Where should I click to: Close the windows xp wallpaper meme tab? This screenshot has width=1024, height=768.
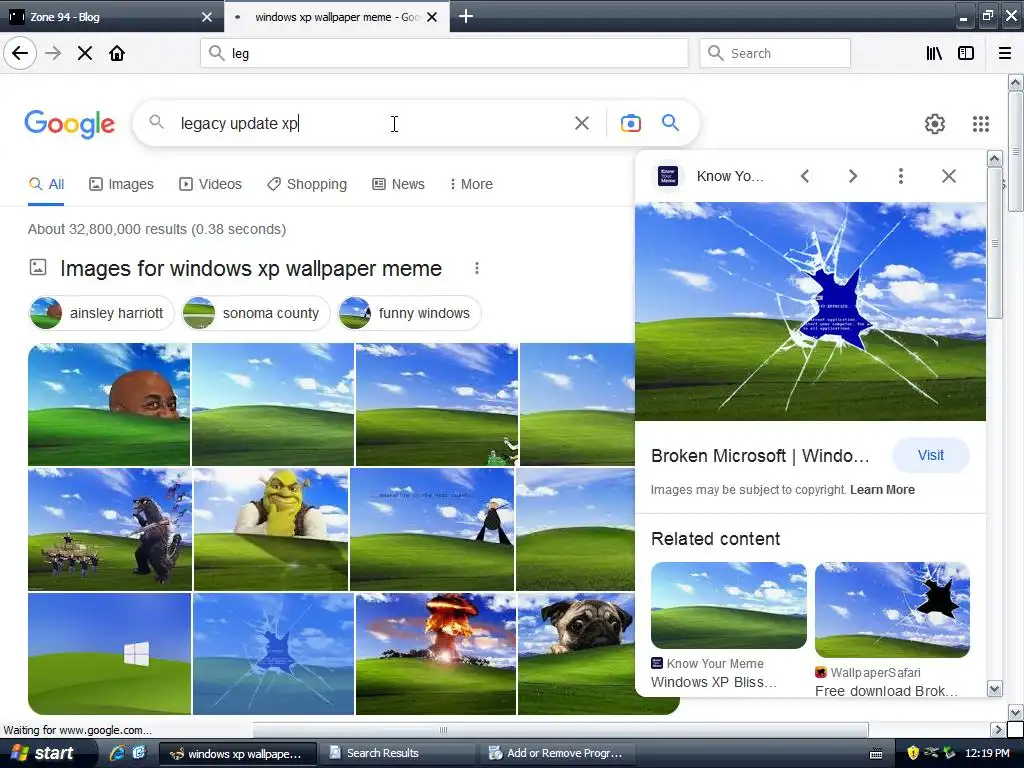click(x=432, y=17)
